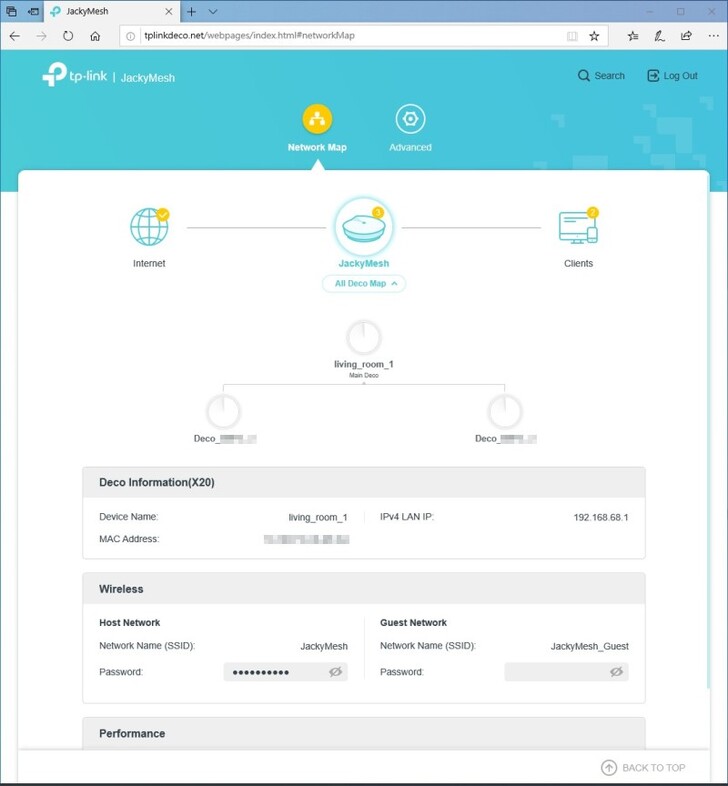Image resolution: width=728 pixels, height=786 pixels.
Task: Add this page to favorites
Action: (594, 36)
